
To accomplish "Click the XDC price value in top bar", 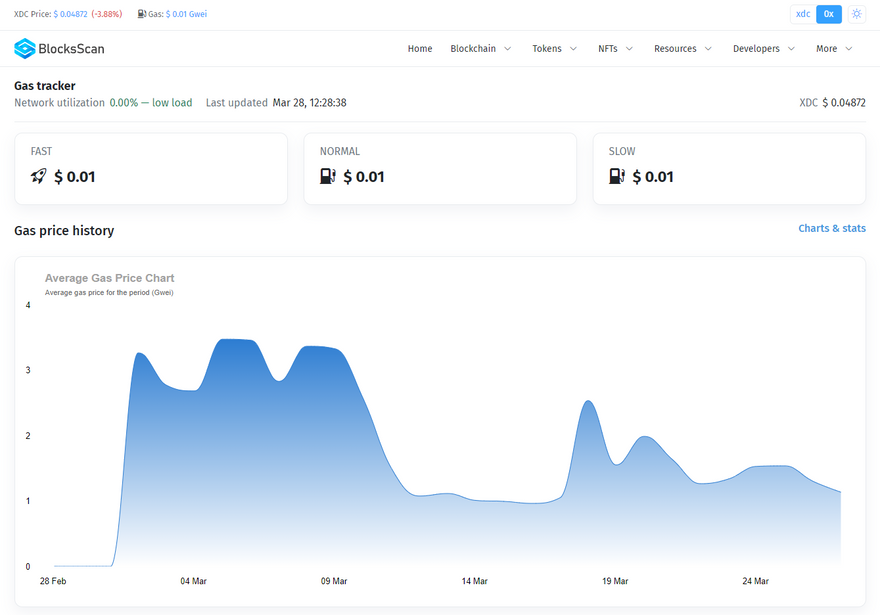I will coord(70,15).
